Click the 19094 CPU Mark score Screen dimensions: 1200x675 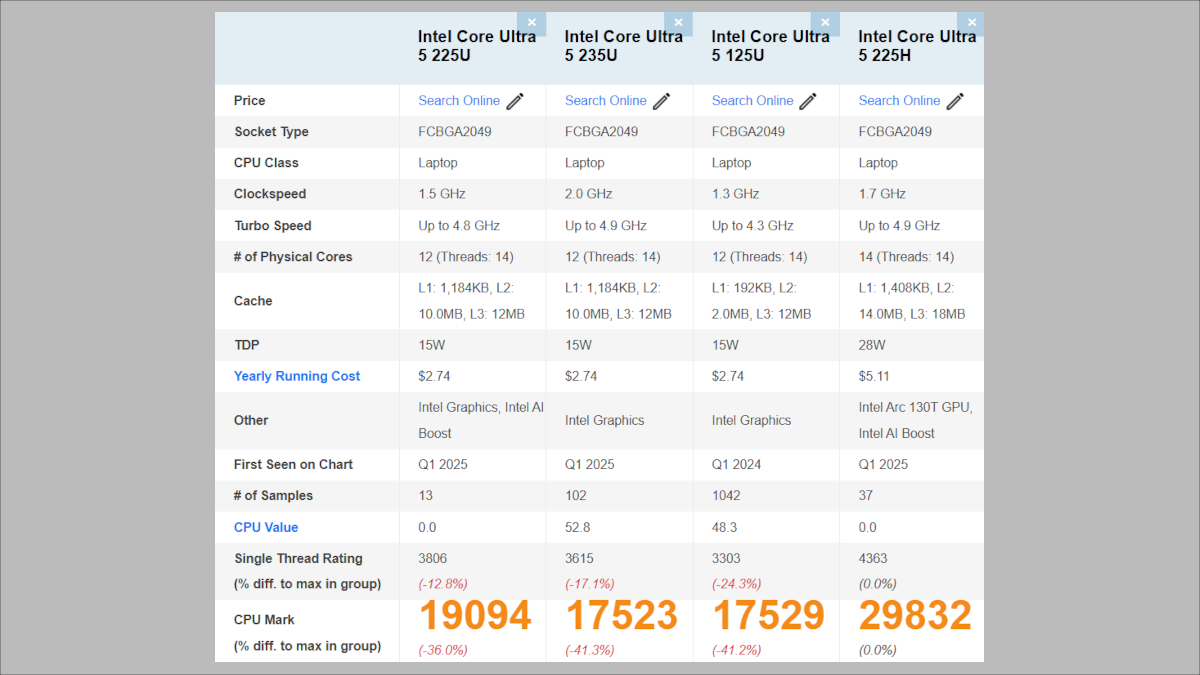[475, 616]
